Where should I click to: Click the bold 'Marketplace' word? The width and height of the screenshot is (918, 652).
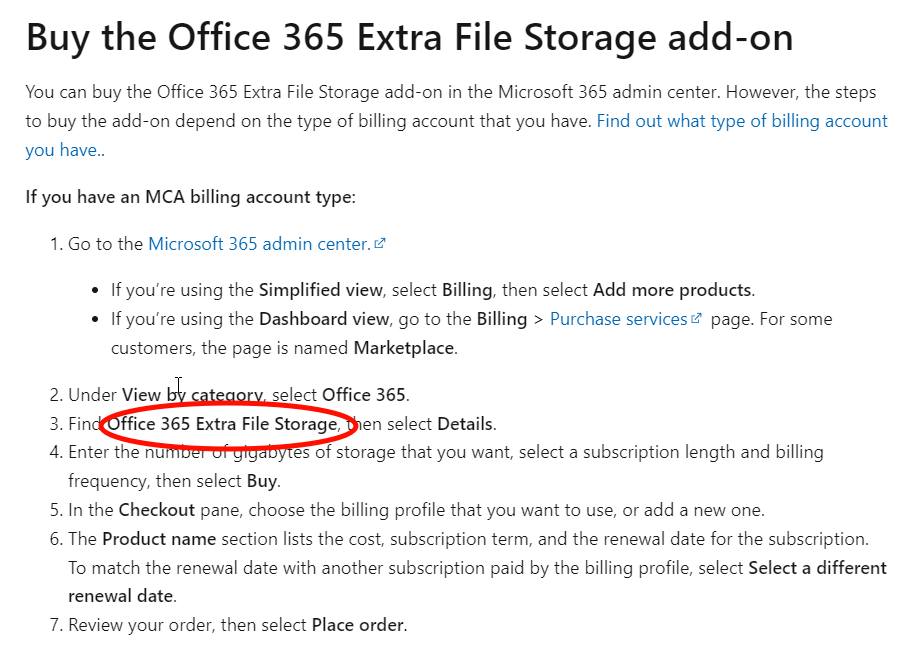click(403, 348)
